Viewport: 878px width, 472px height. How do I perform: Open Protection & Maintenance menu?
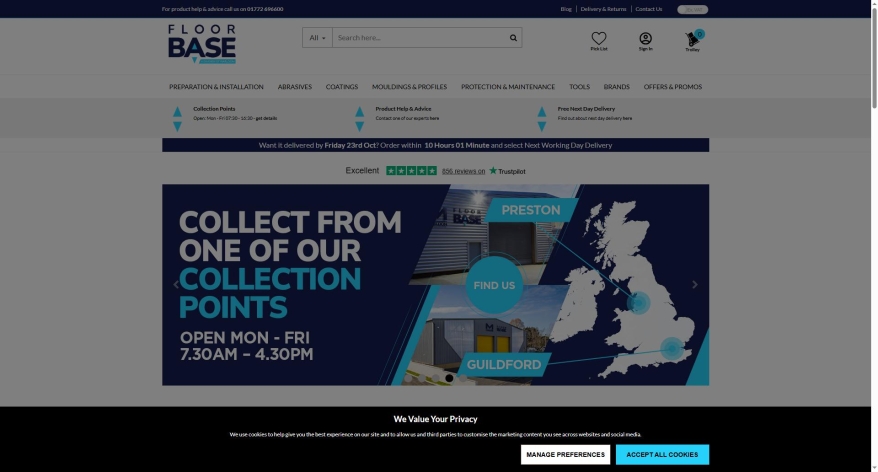tap(508, 87)
